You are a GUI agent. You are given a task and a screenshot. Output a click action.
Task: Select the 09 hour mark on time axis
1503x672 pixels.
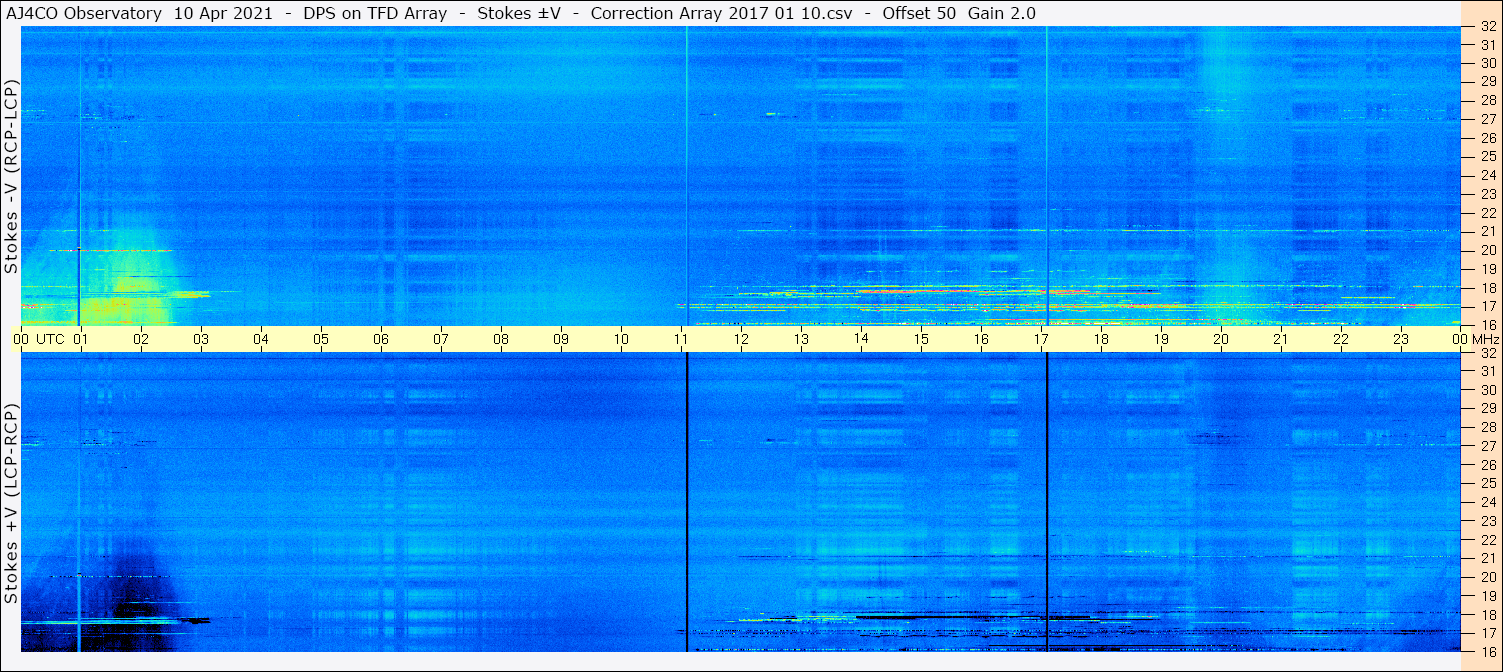pyautogui.click(x=561, y=339)
